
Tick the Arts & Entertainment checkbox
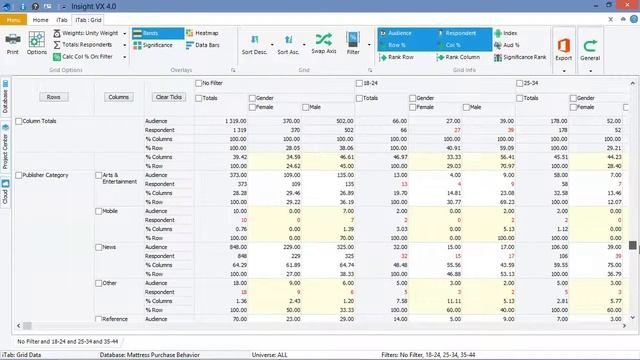[x=98, y=175]
